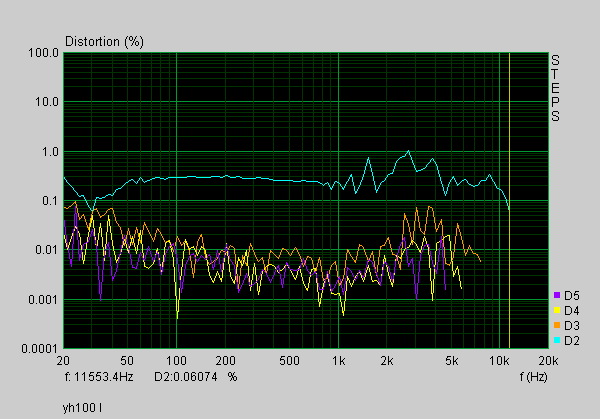
Task: Click the orange D3 legend swatch
Action: click(557, 325)
